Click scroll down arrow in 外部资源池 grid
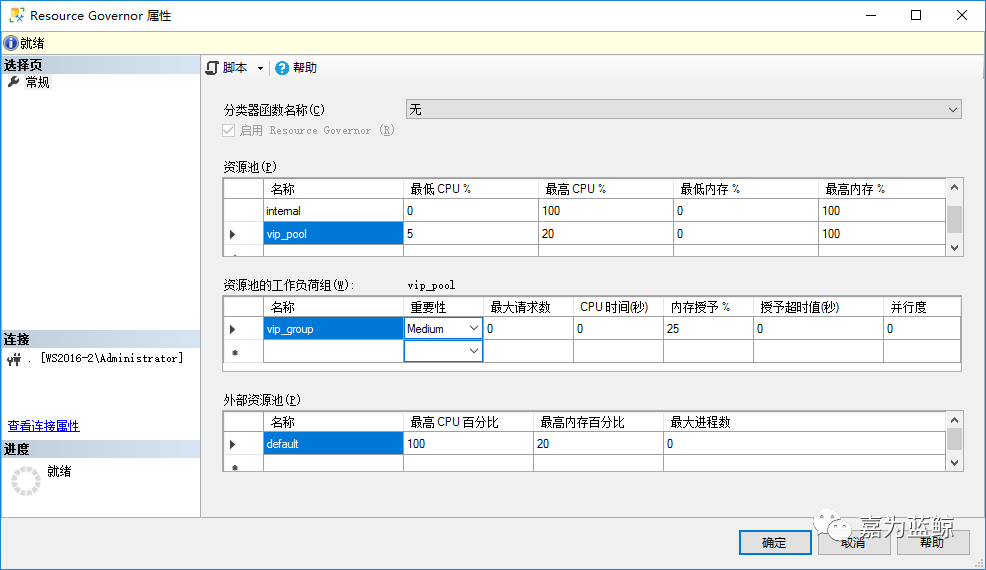This screenshot has height=570, width=986. [955, 463]
